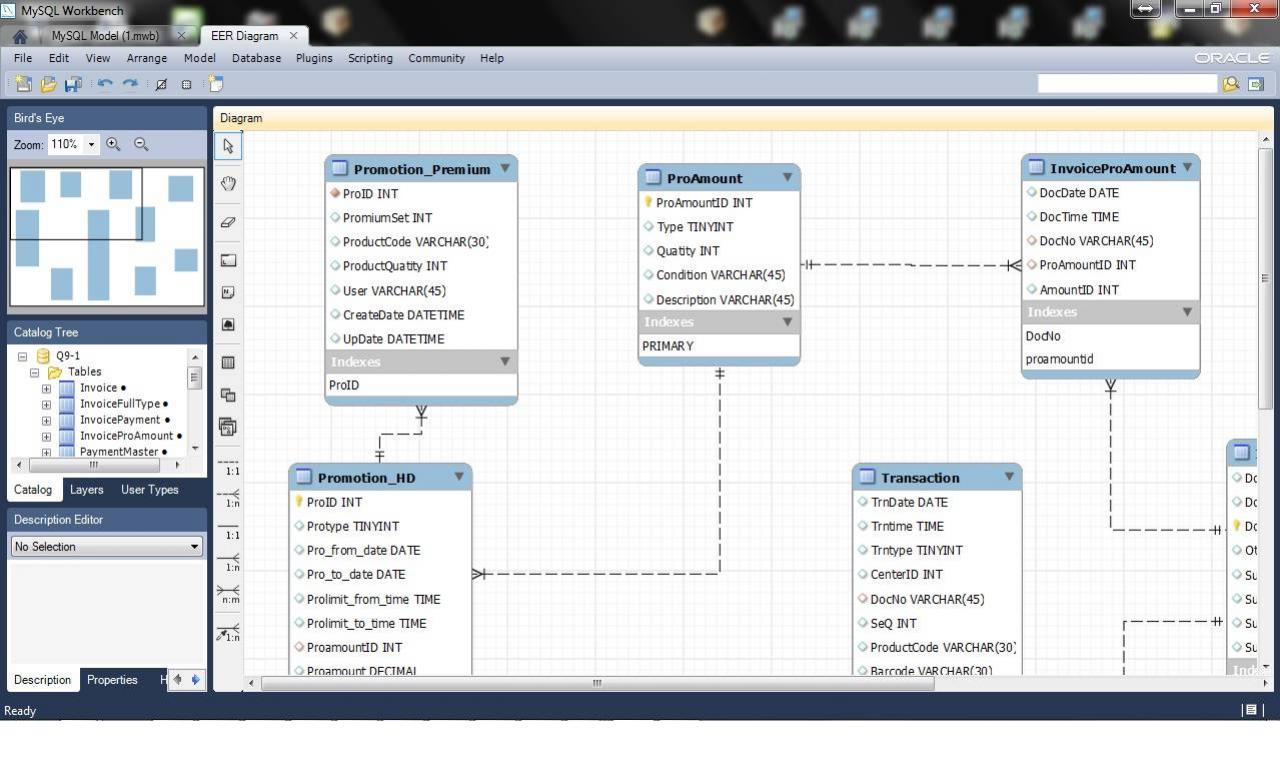Expand the Invoice table in Catalog Tree

pyautogui.click(x=45, y=387)
